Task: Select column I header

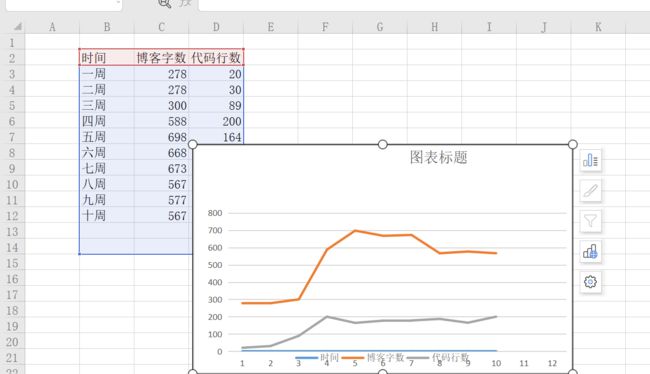Action: point(489,27)
